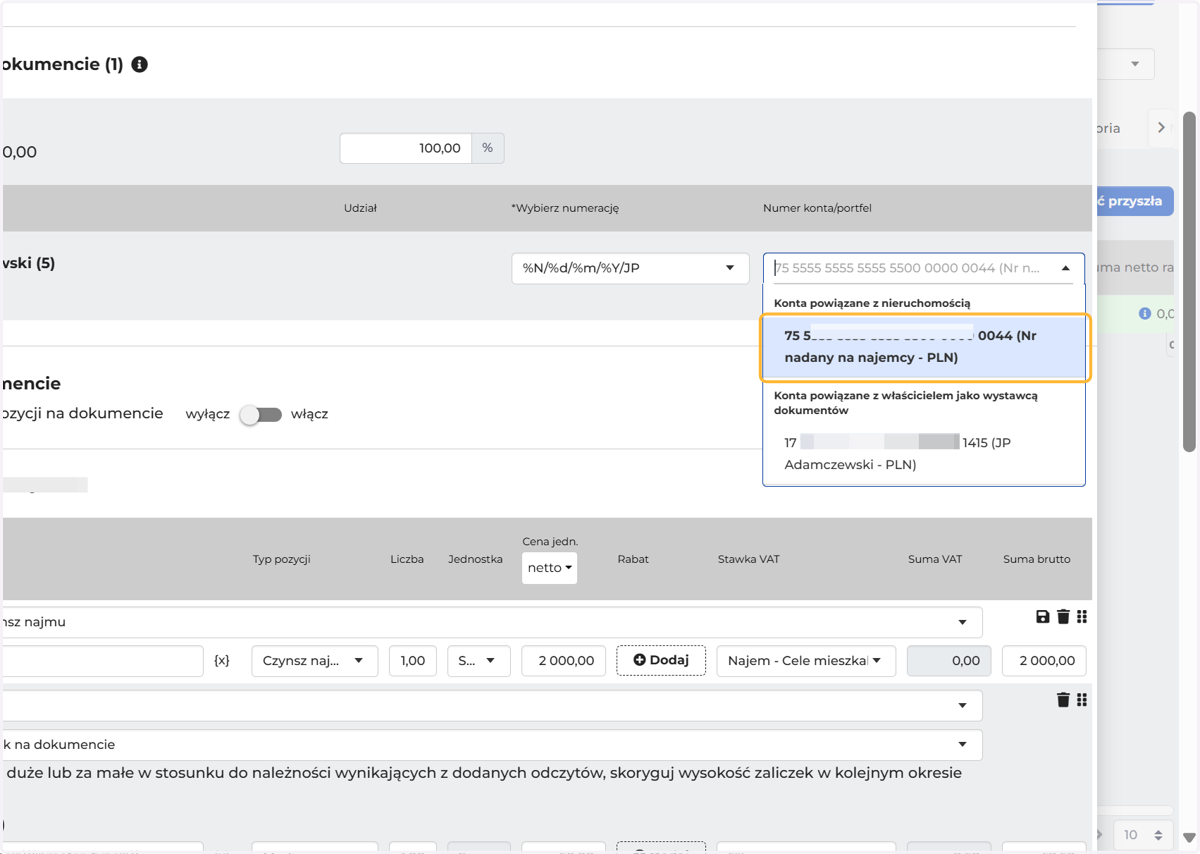Open the %N/%d/%m/%Y/JP numbering dropdown
1200x854 pixels.
[630, 268]
